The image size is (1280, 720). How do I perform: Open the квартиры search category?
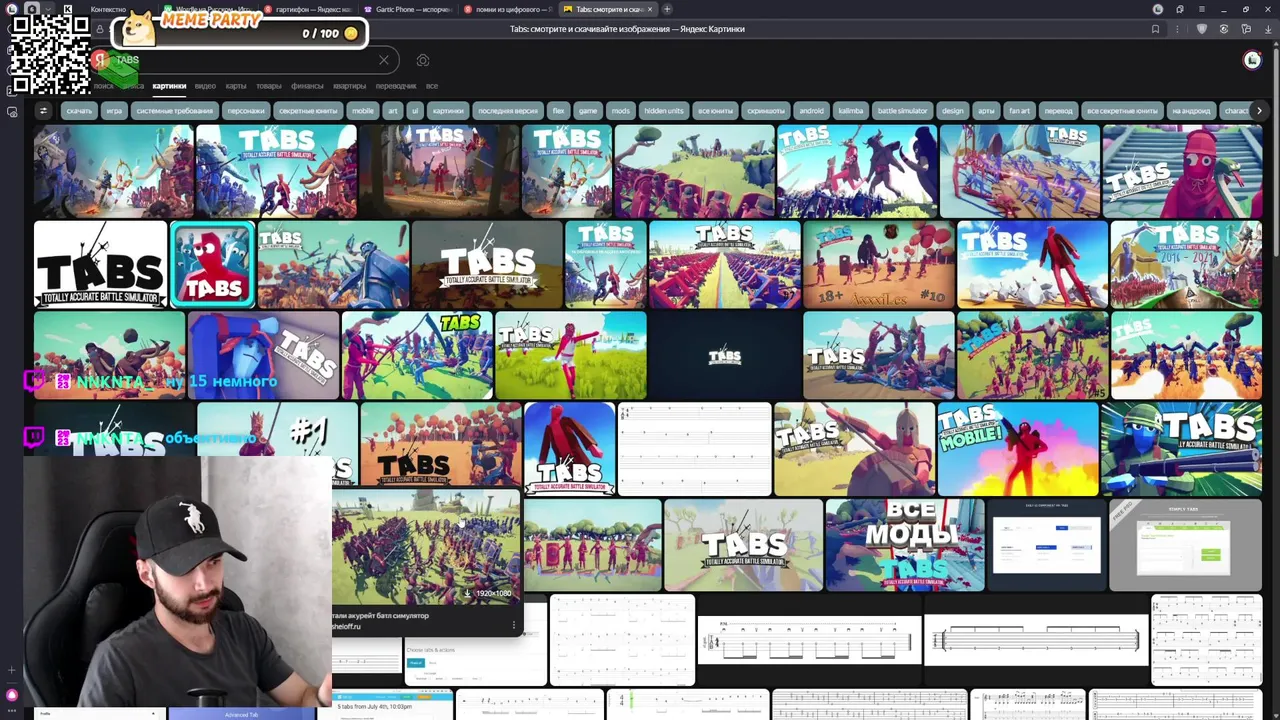click(350, 86)
